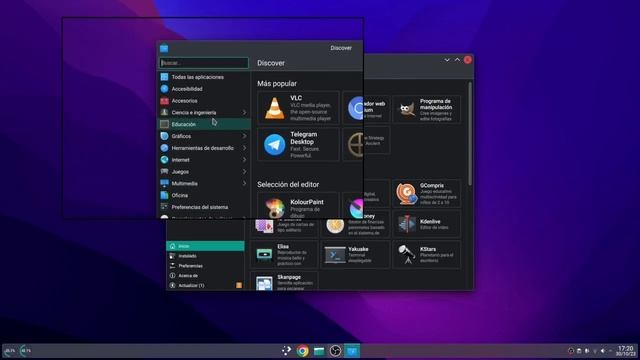This screenshot has height=360, width=640.
Task: Open the solitaire card game icon
Action: 264,226
